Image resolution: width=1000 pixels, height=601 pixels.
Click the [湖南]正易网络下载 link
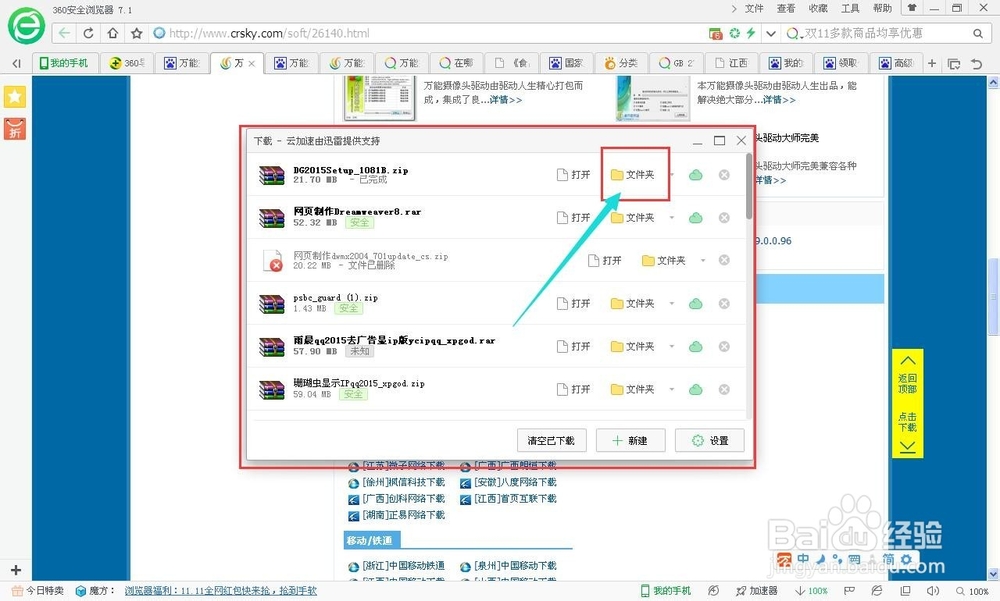pyautogui.click(x=403, y=515)
